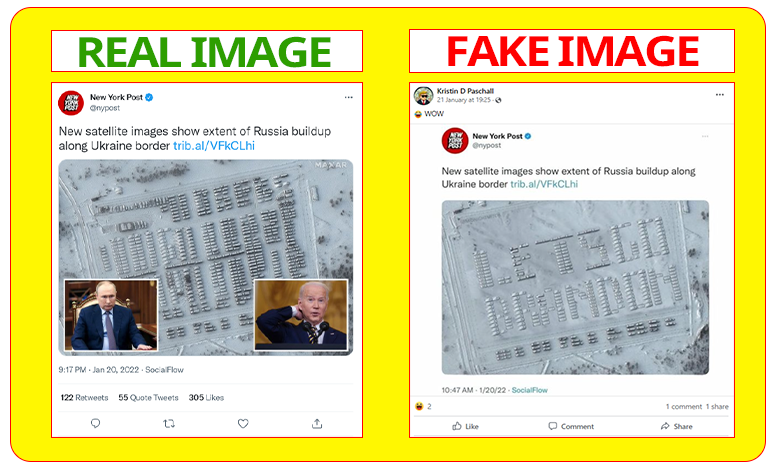Click the Facebook Like button

pyautogui.click(x=465, y=426)
